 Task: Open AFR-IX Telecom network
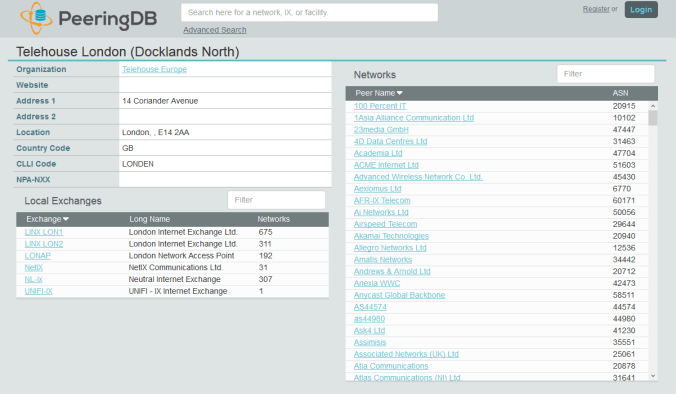(x=382, y=200)
